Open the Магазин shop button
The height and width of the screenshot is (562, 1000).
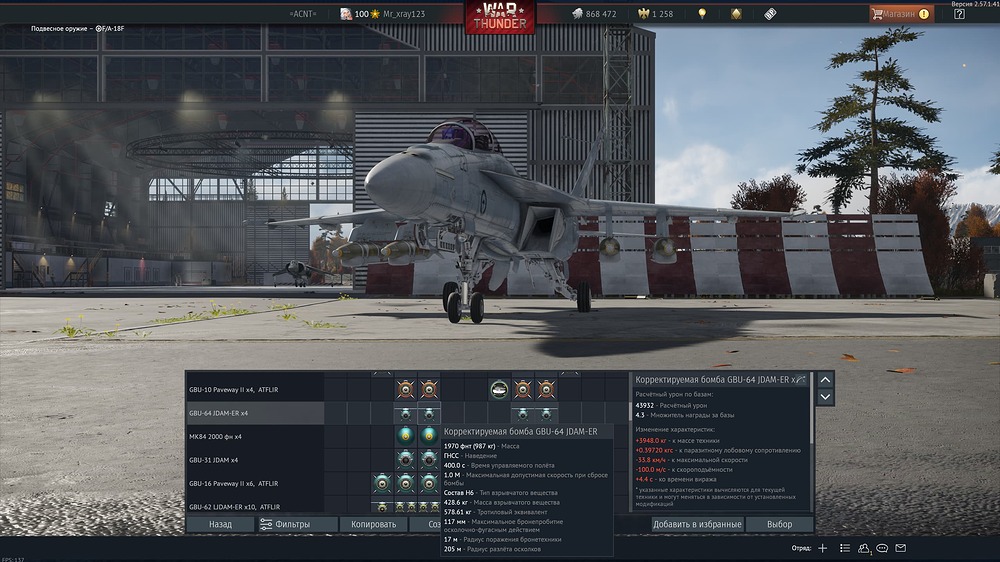902,13
